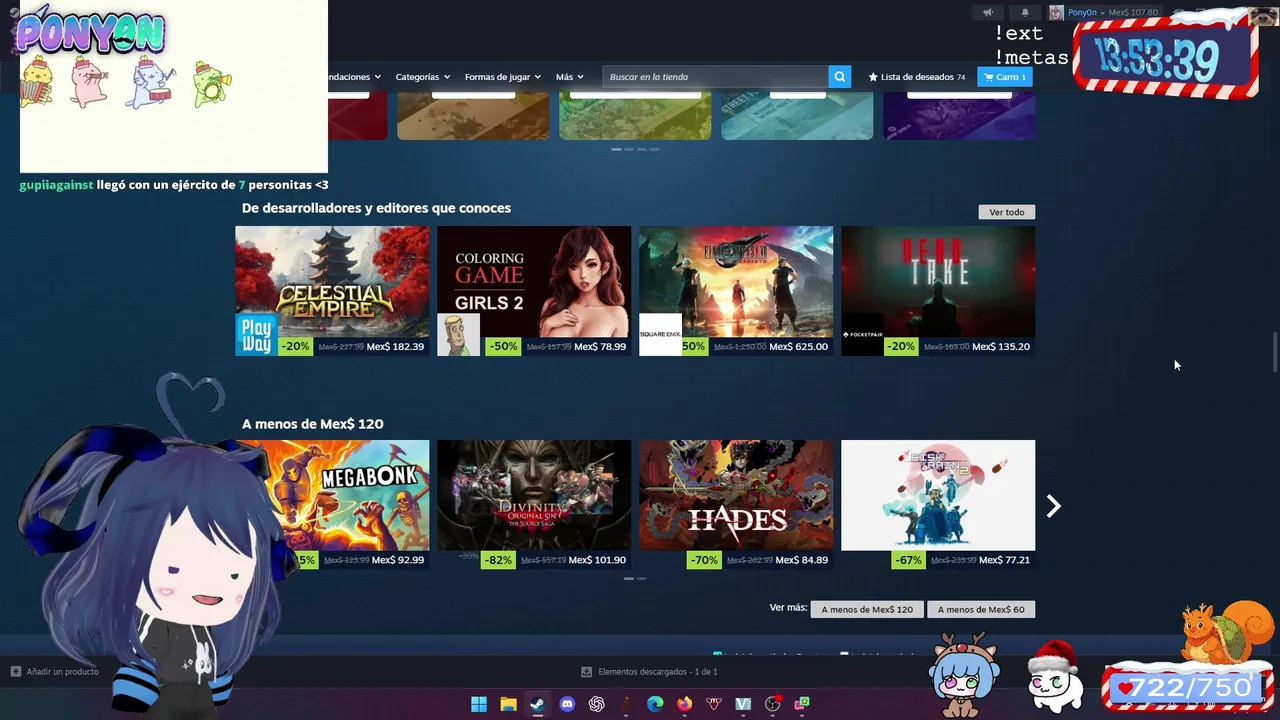Click the taskbar icon with the red badge
This screenshot has width=1280, height=720.
tap(772, 704)
